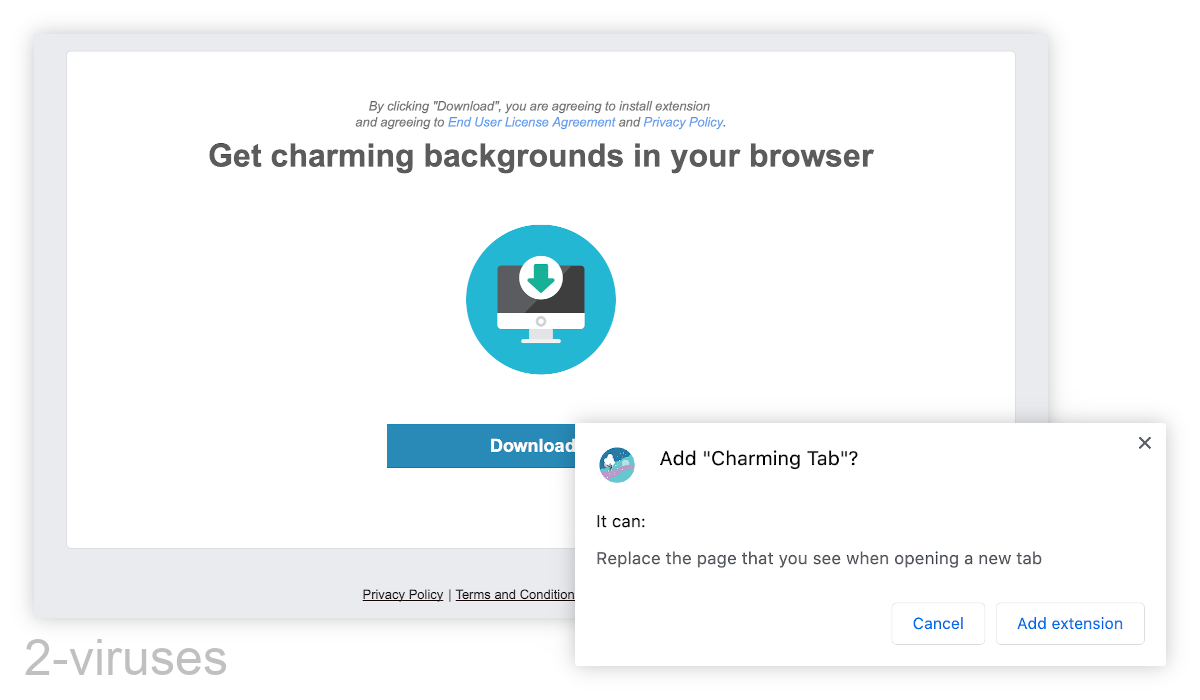Confirm by clicking Add extension
This screenshot has height=700, width=1200.
click(1070, 623)
